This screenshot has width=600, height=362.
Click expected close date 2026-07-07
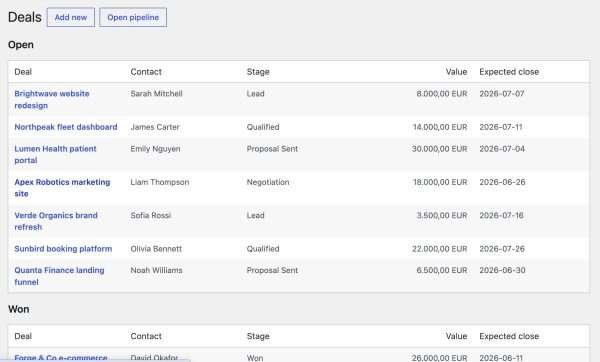[502, 94]
